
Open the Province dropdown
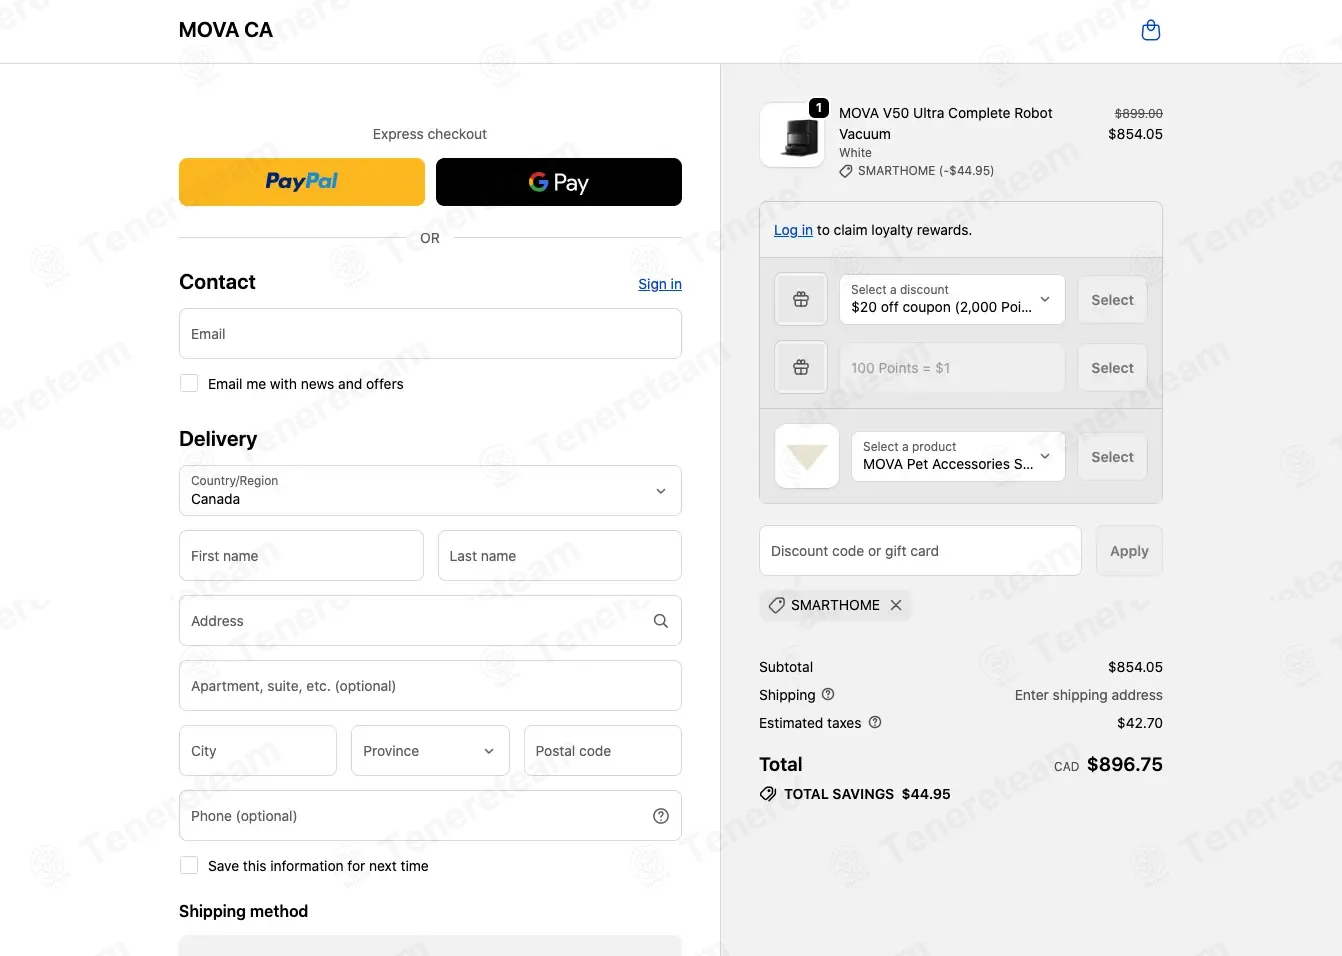(x=430, y=750)
